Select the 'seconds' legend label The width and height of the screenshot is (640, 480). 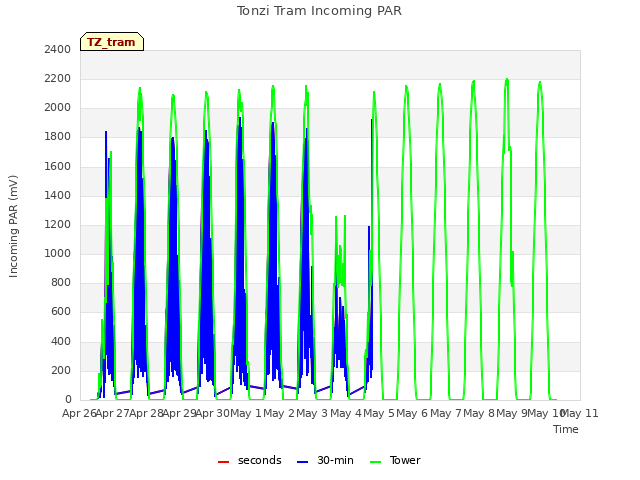260,460
